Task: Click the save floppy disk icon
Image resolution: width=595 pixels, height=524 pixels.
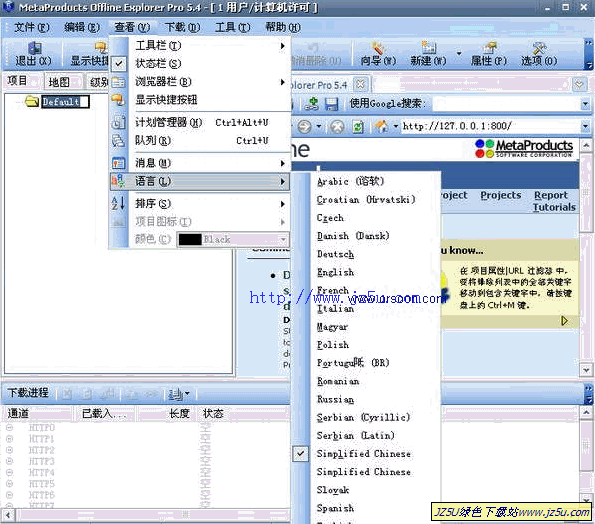Action: coord(332,104)
